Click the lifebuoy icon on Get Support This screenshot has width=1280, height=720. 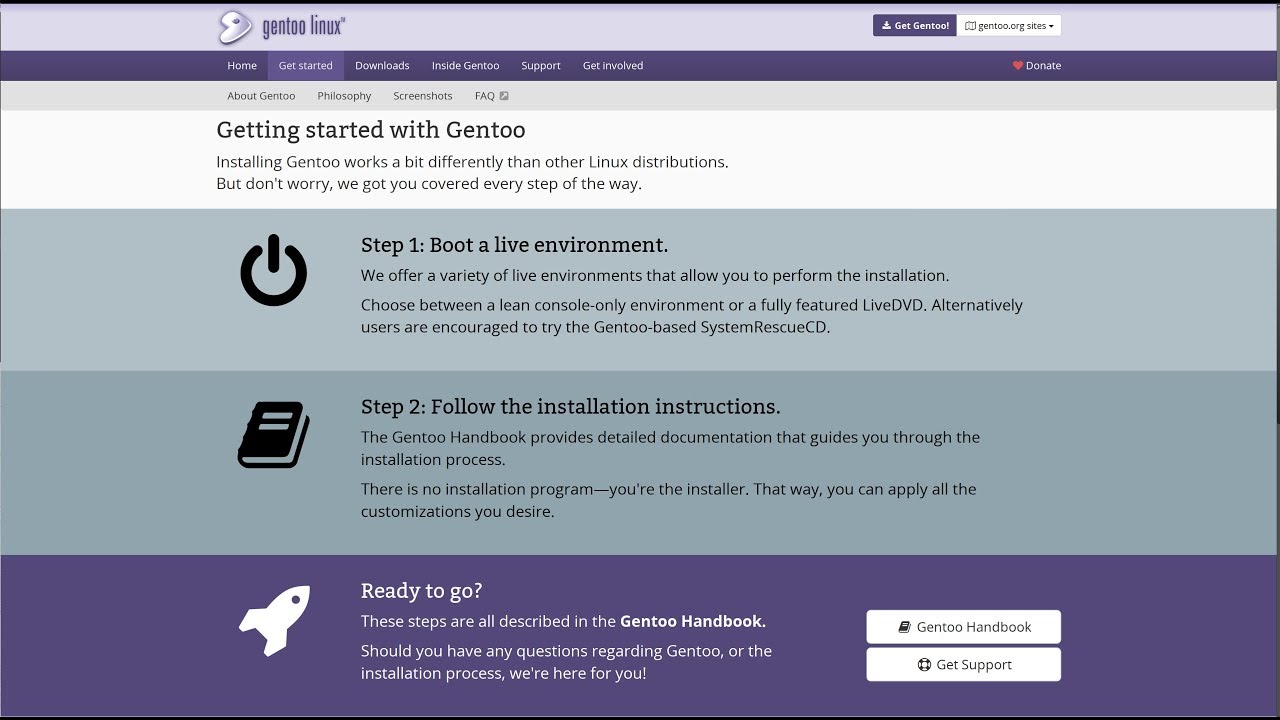[x=924, y=665]
